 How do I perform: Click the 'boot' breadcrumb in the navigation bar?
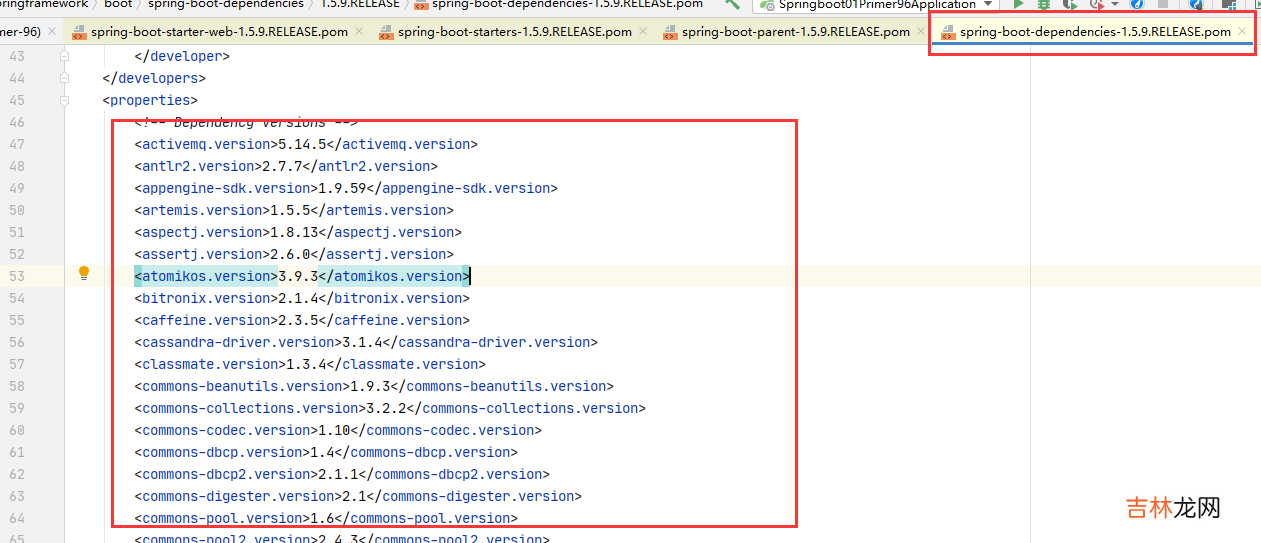(x=118, y=4)
